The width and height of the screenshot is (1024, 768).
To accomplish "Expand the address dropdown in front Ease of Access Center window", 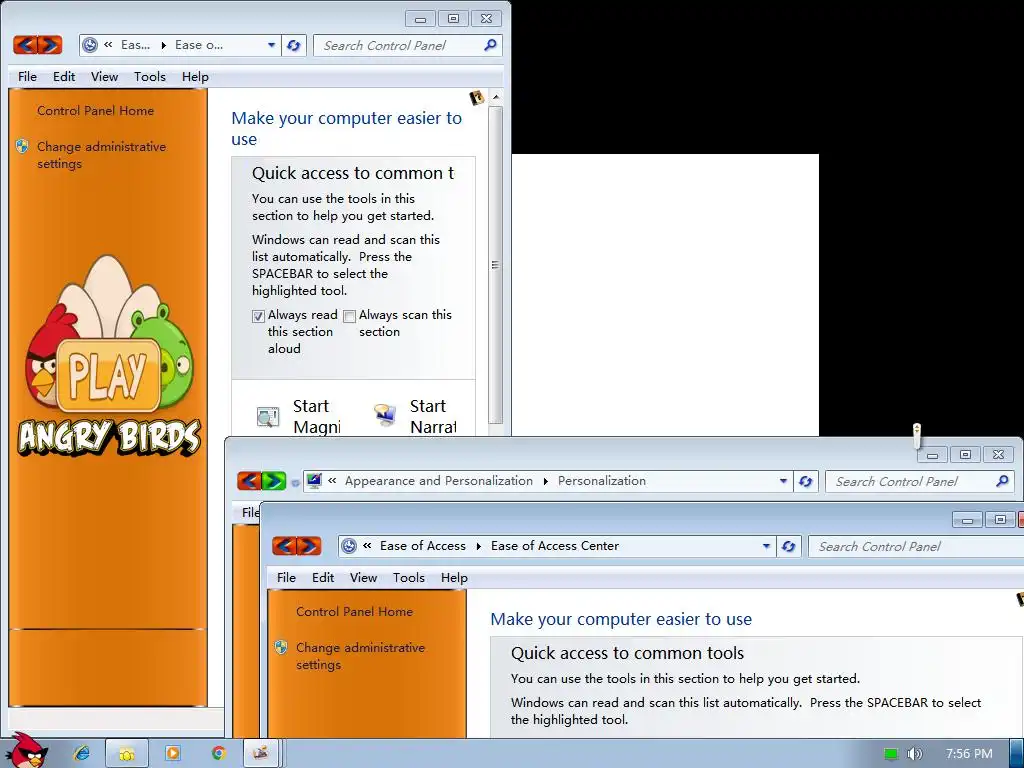I will [766, 546].
